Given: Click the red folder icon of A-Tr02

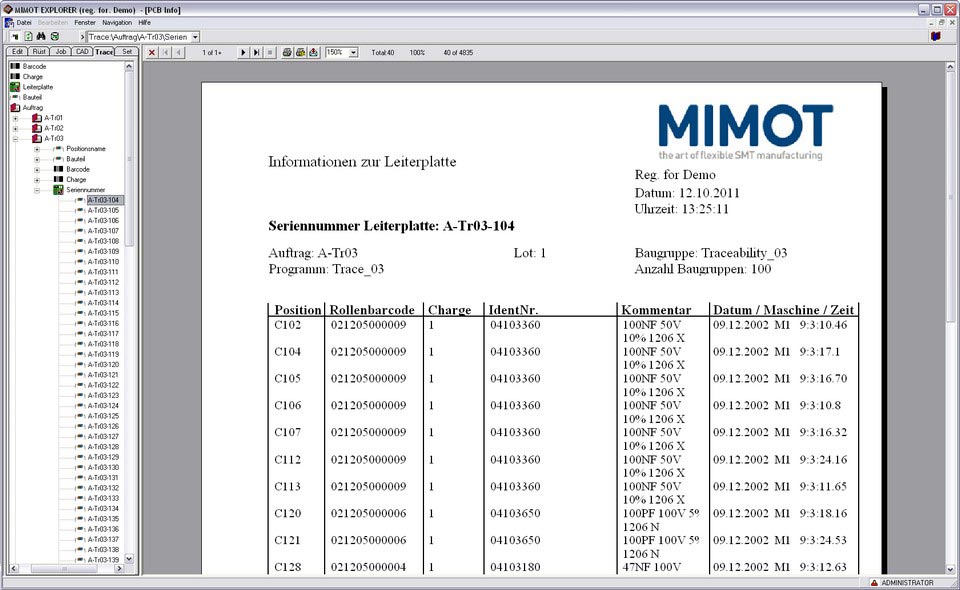Looking at the screenshot, I should (x=37, y=128).
